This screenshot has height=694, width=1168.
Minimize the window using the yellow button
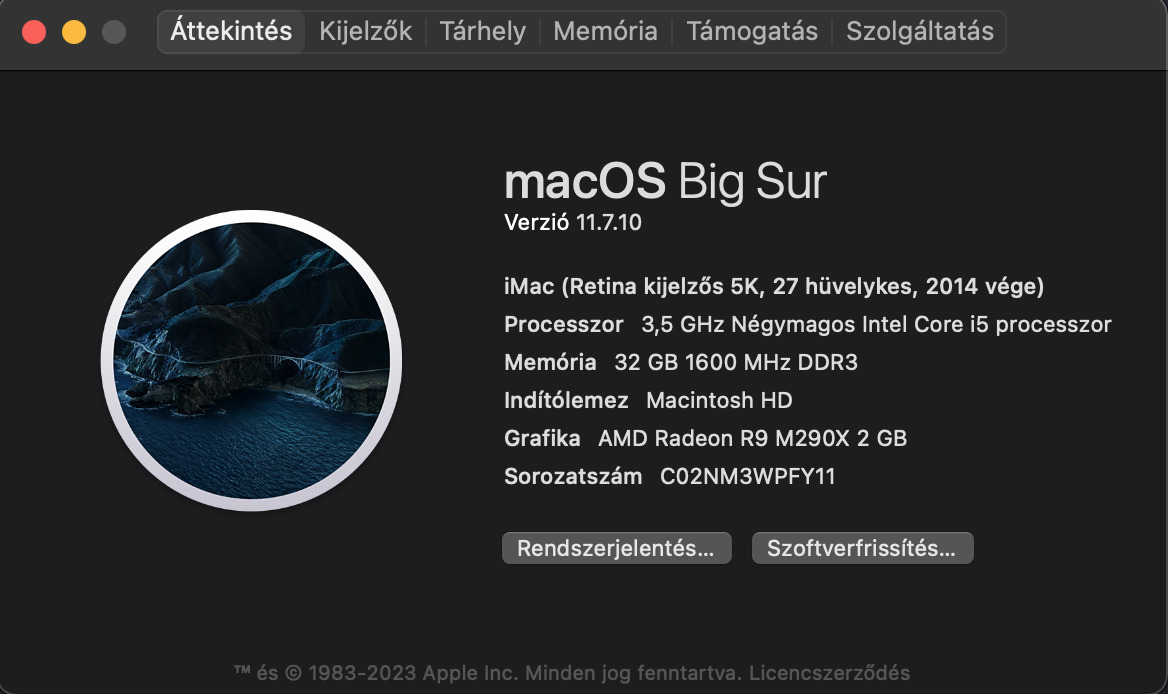(x=74, y=32)
